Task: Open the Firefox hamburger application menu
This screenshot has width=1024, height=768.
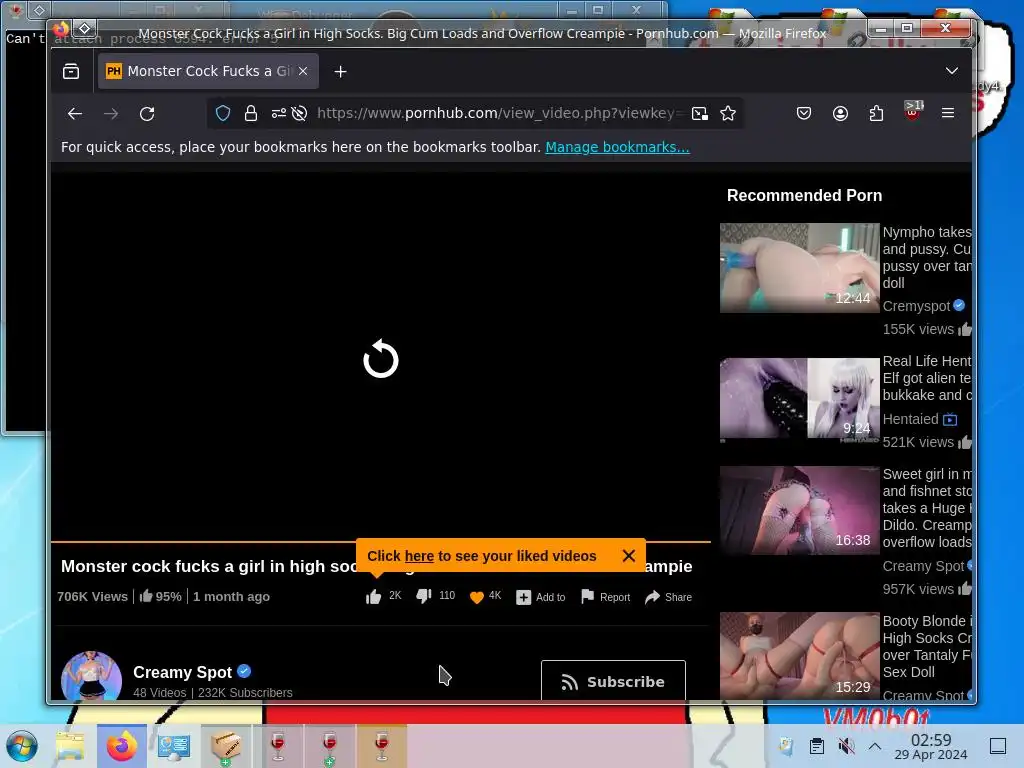Action: (948, 114)
